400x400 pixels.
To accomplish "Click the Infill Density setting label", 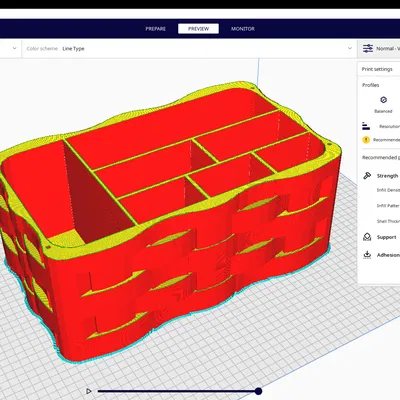I will pos(388,190).
